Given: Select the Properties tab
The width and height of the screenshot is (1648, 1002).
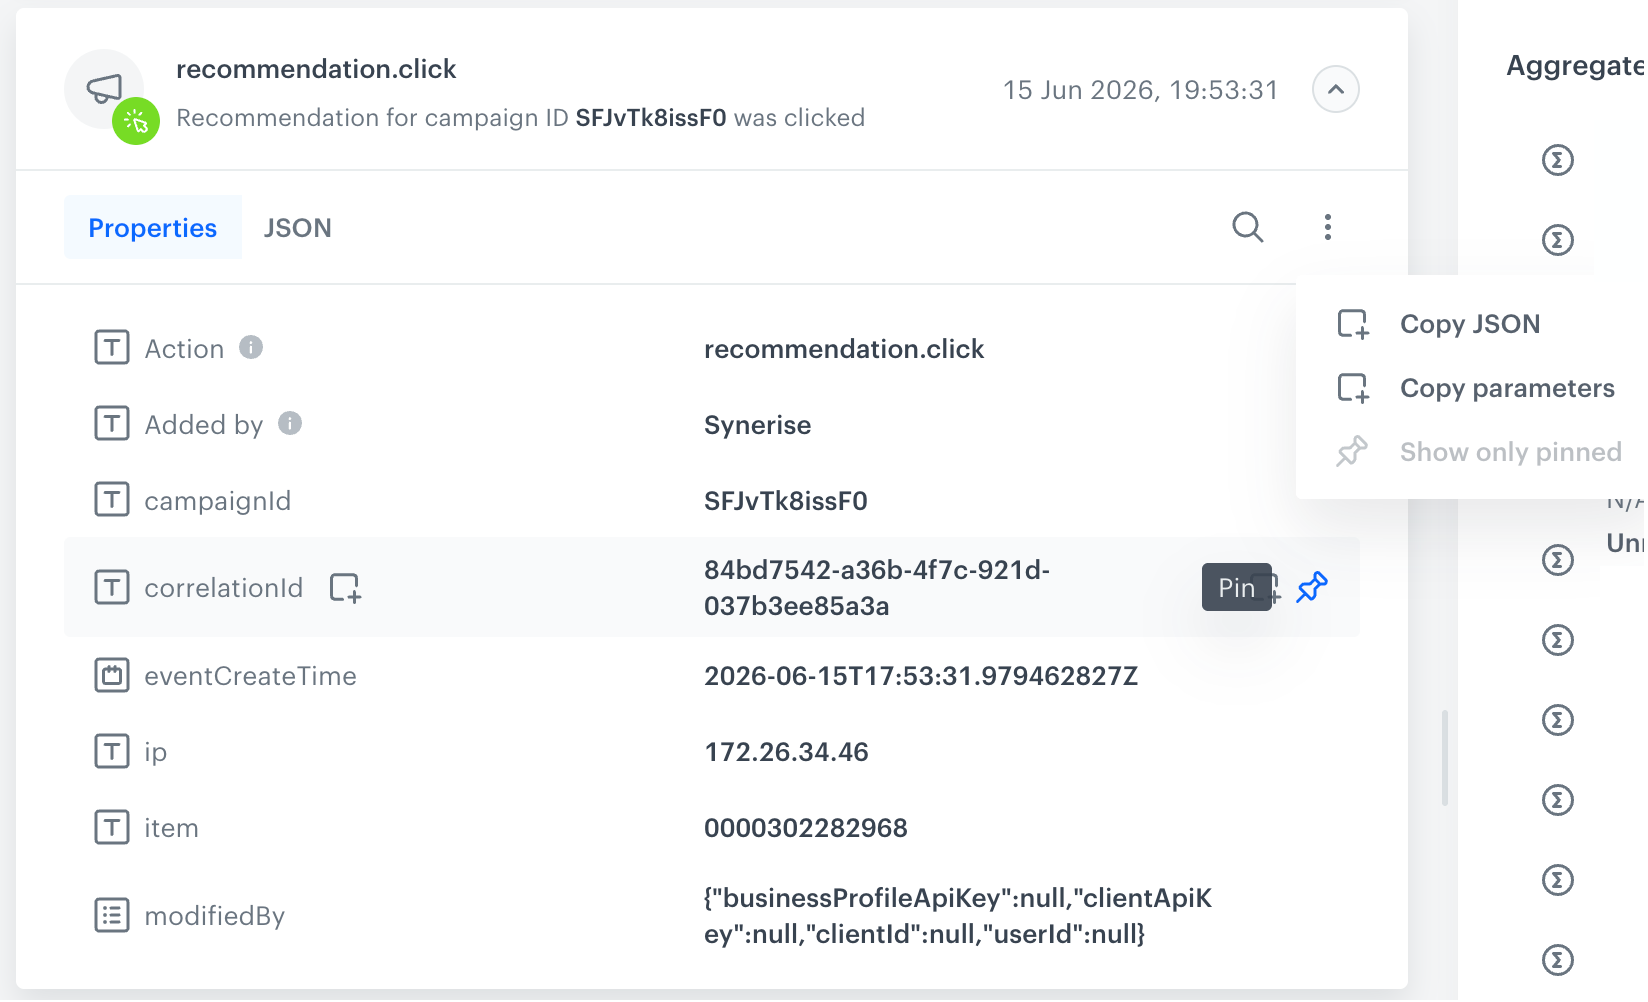Looking at the screenshot, I should [x=153, y=228].
